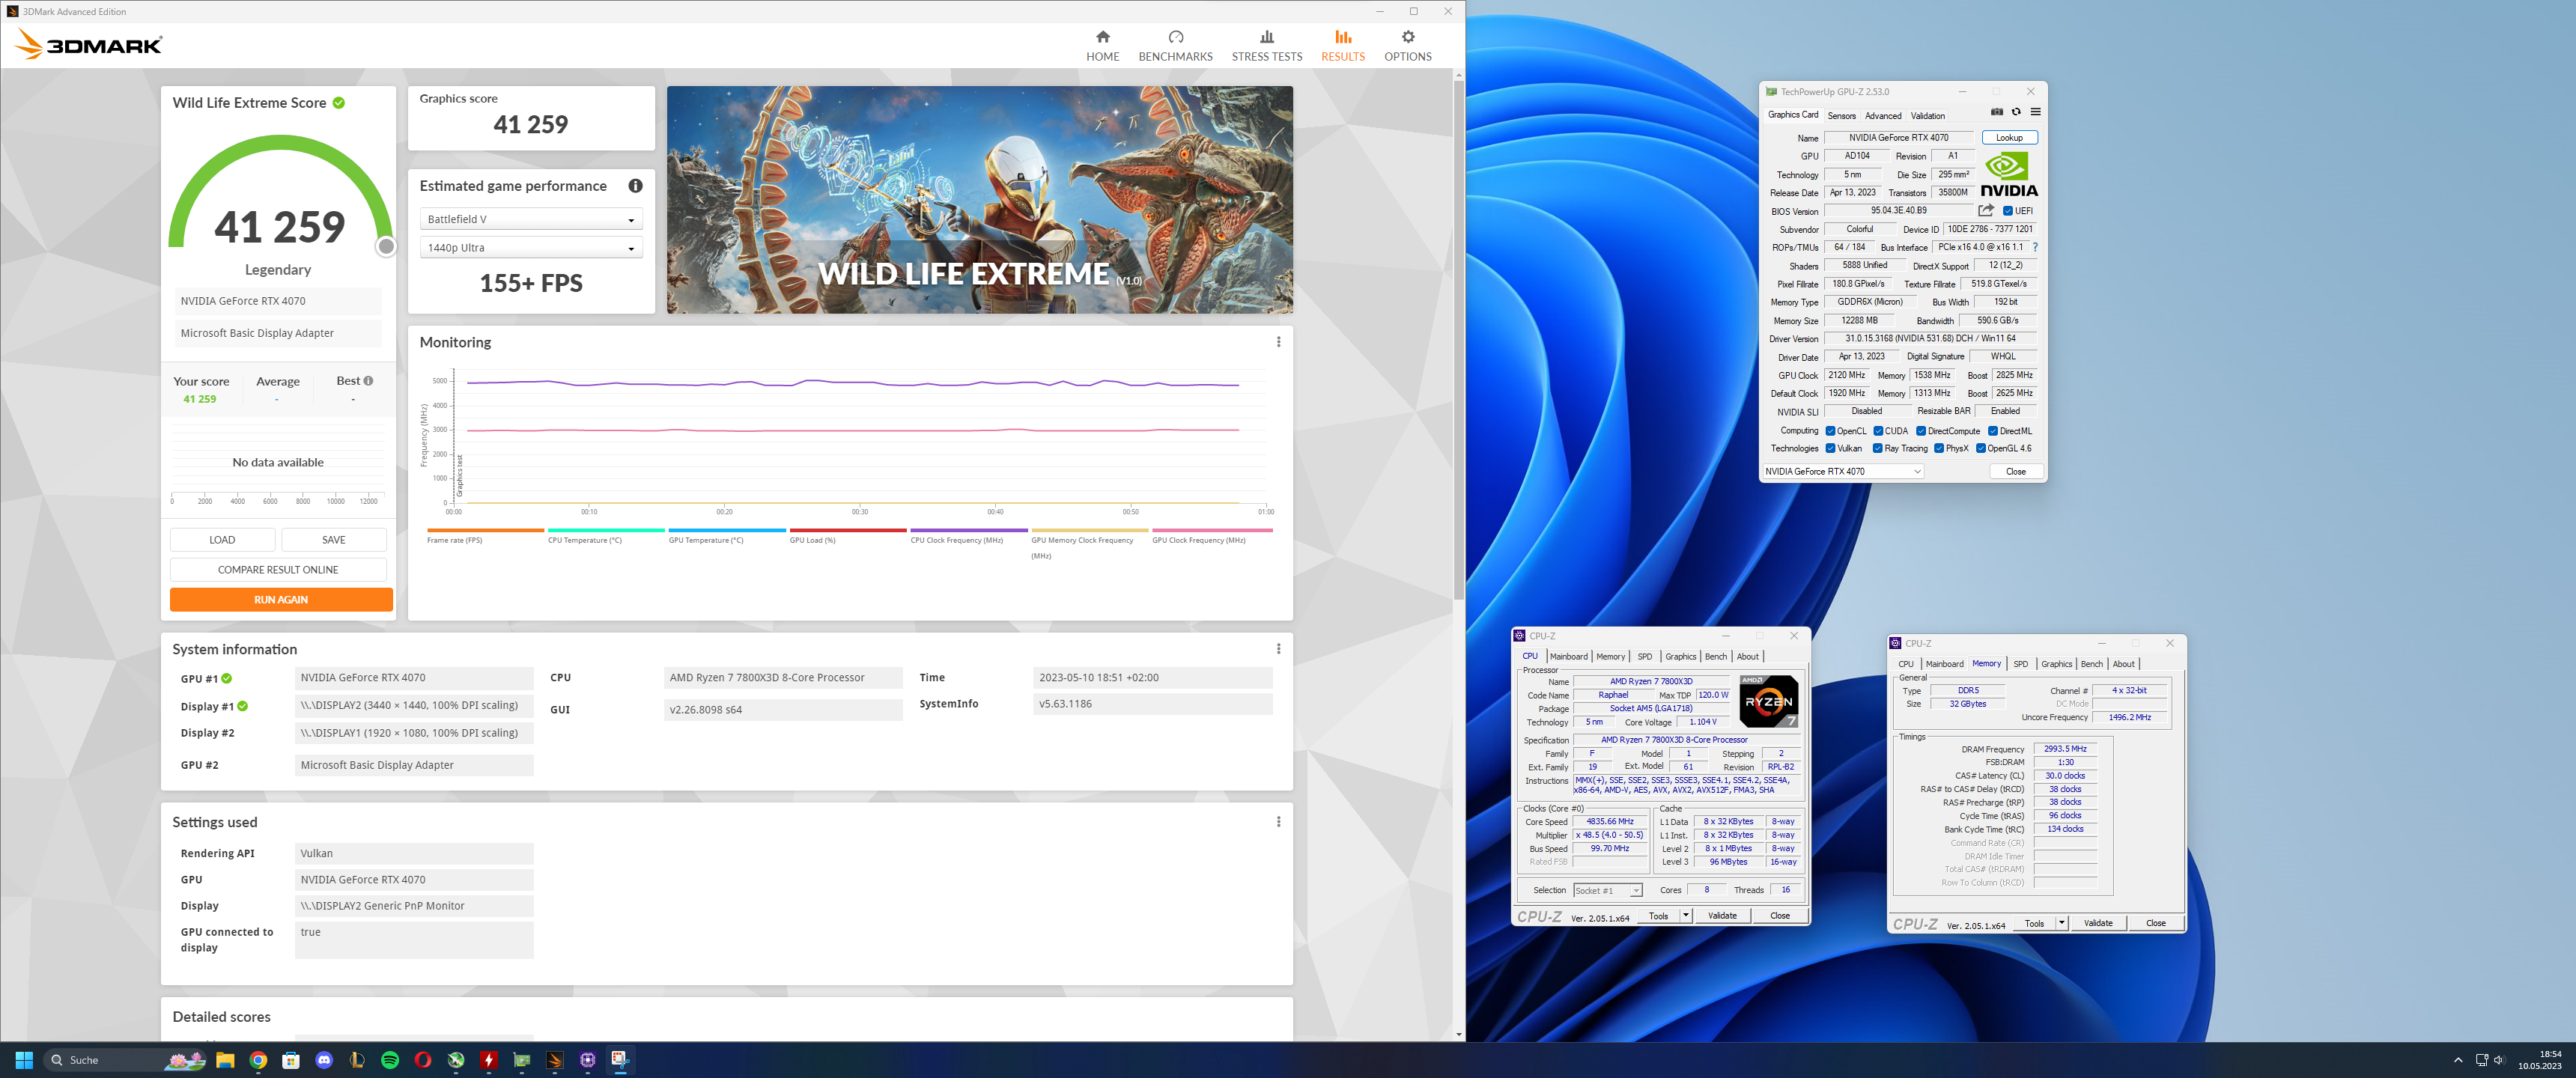Screen dimensions: 2576x1078
Task: Click the Wild Life Extreme banner image
Action: (x=979, y=200)
